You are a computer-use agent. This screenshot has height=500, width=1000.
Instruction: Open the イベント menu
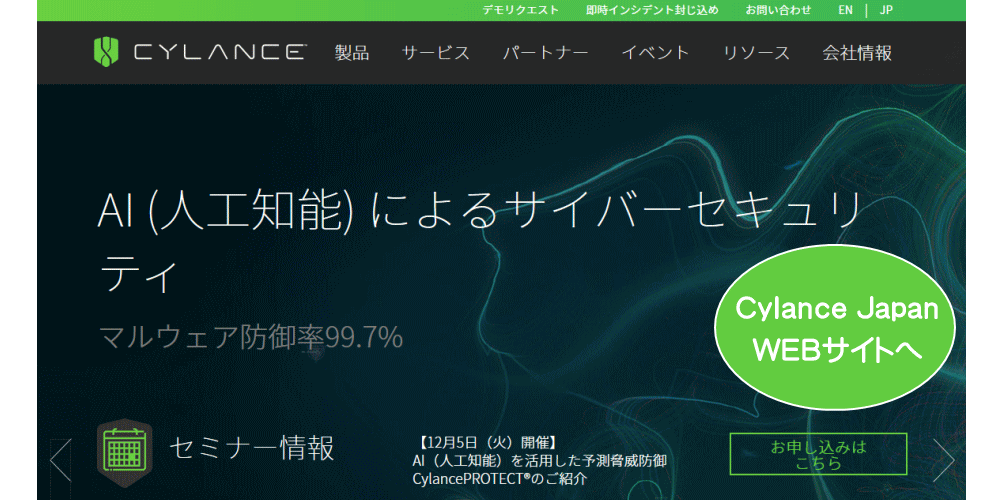tap(656, 53)
